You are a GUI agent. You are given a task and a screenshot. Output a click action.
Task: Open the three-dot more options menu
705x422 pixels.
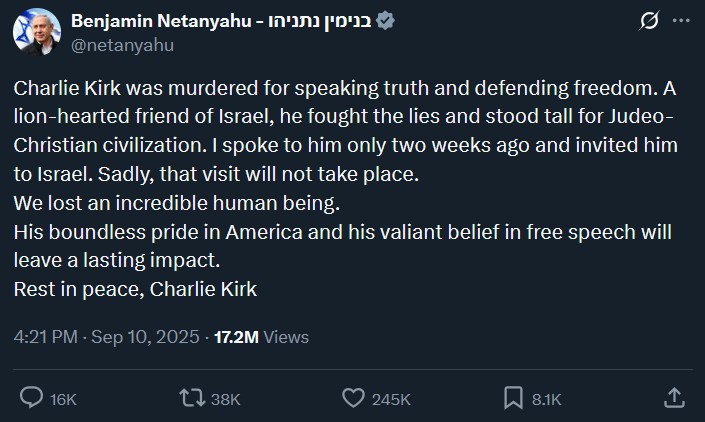pos(681,21)
